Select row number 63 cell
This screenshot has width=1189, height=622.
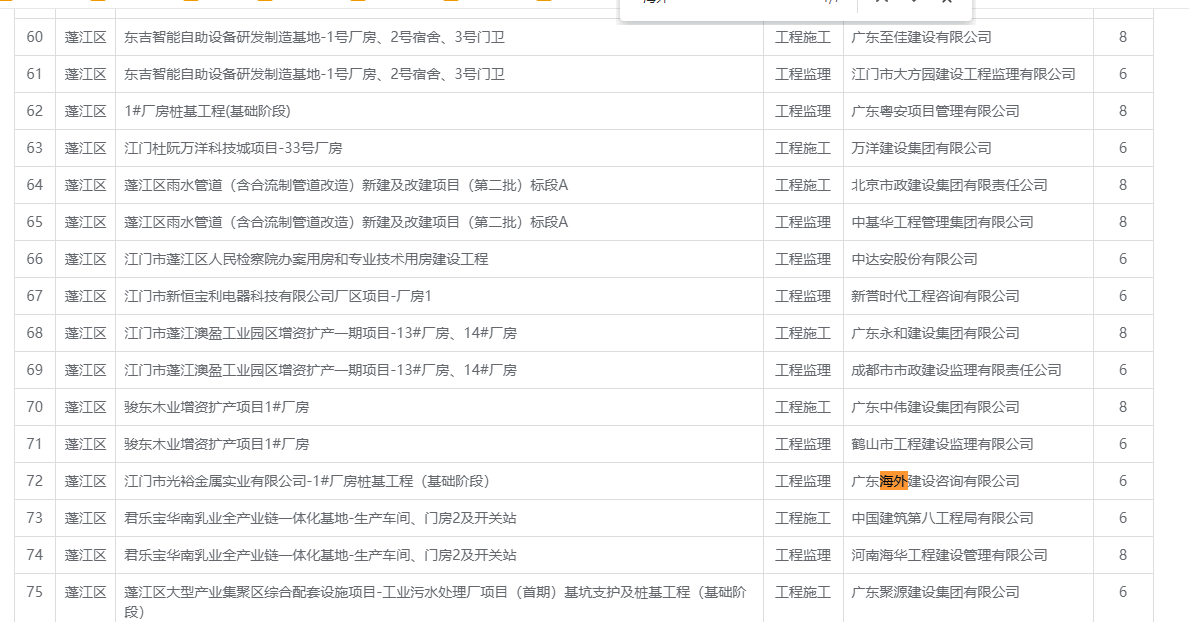point(35,148)
